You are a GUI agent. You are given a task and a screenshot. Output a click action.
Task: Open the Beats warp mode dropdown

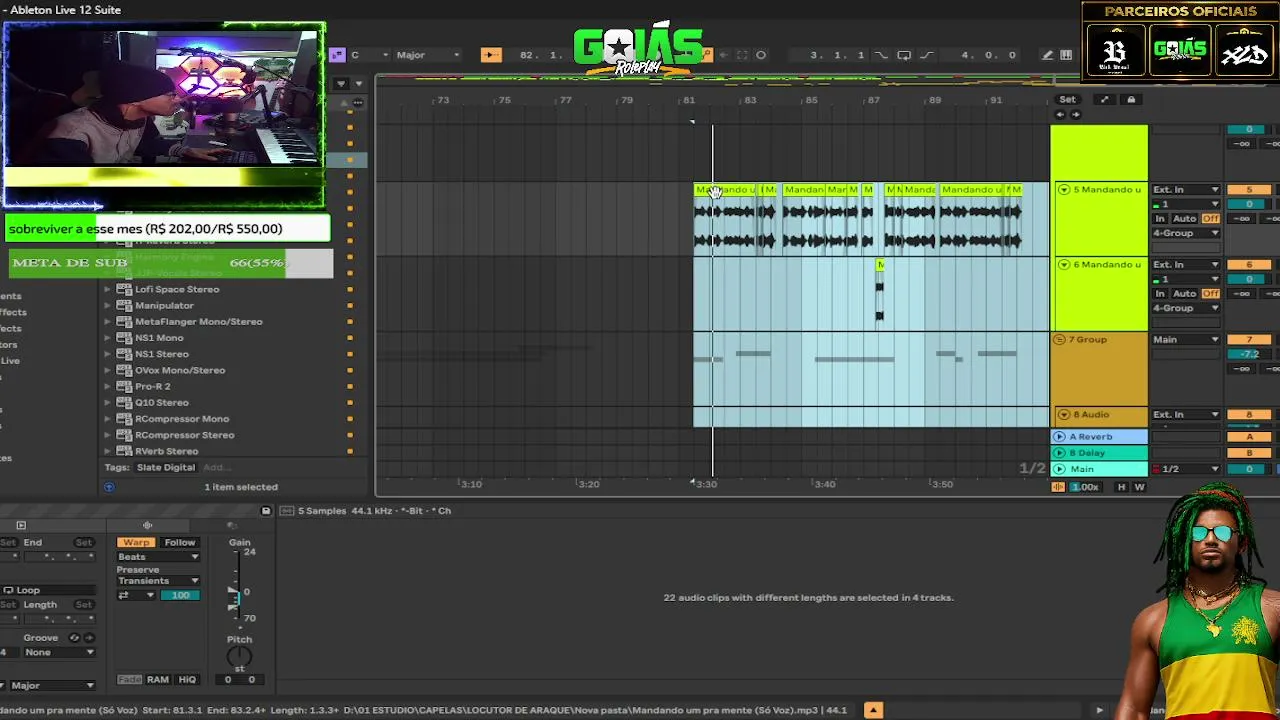click(158, 557)
